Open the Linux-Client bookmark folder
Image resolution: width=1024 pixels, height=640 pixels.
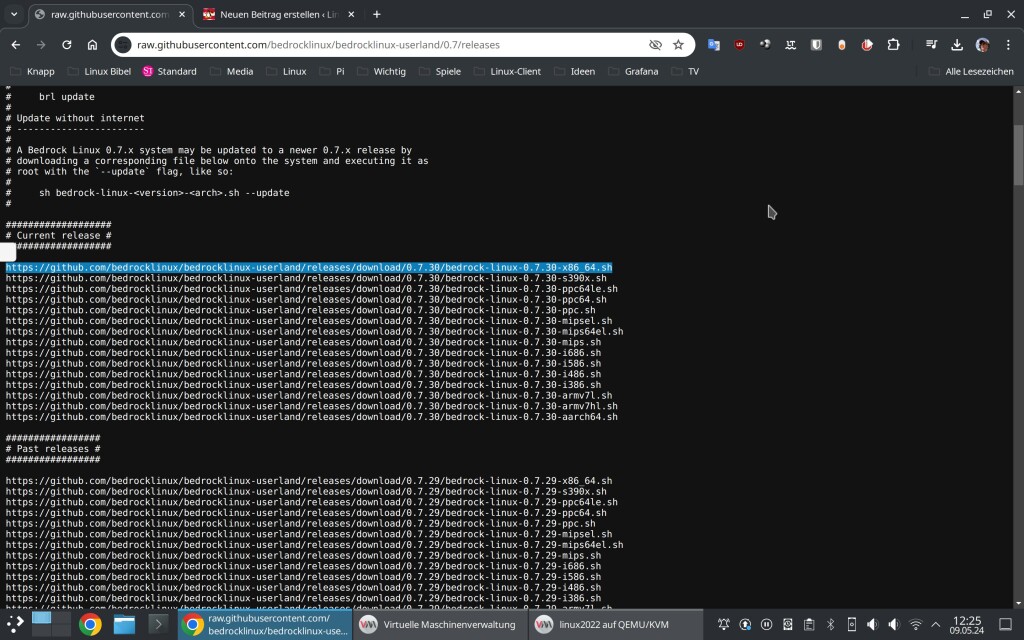point(507,71)
